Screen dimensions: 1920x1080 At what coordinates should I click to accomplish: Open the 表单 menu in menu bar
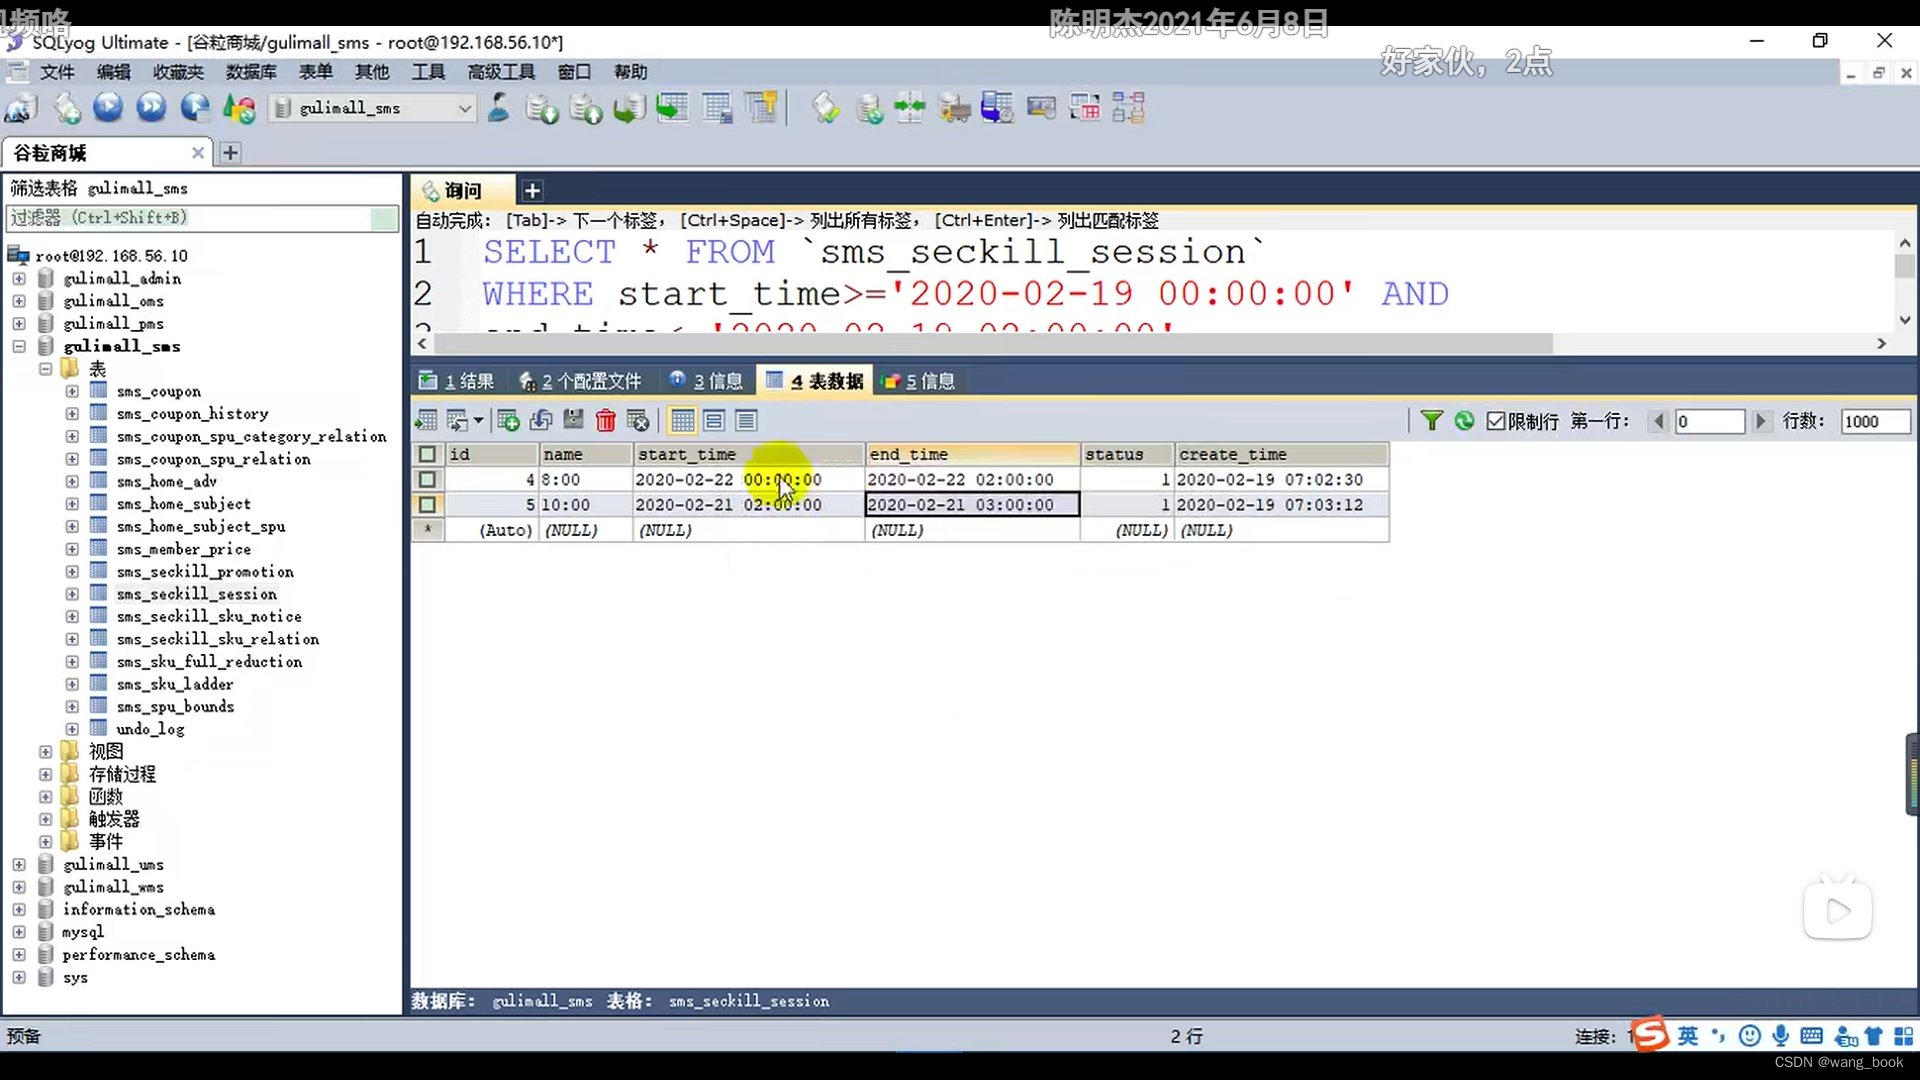(316, 71)
